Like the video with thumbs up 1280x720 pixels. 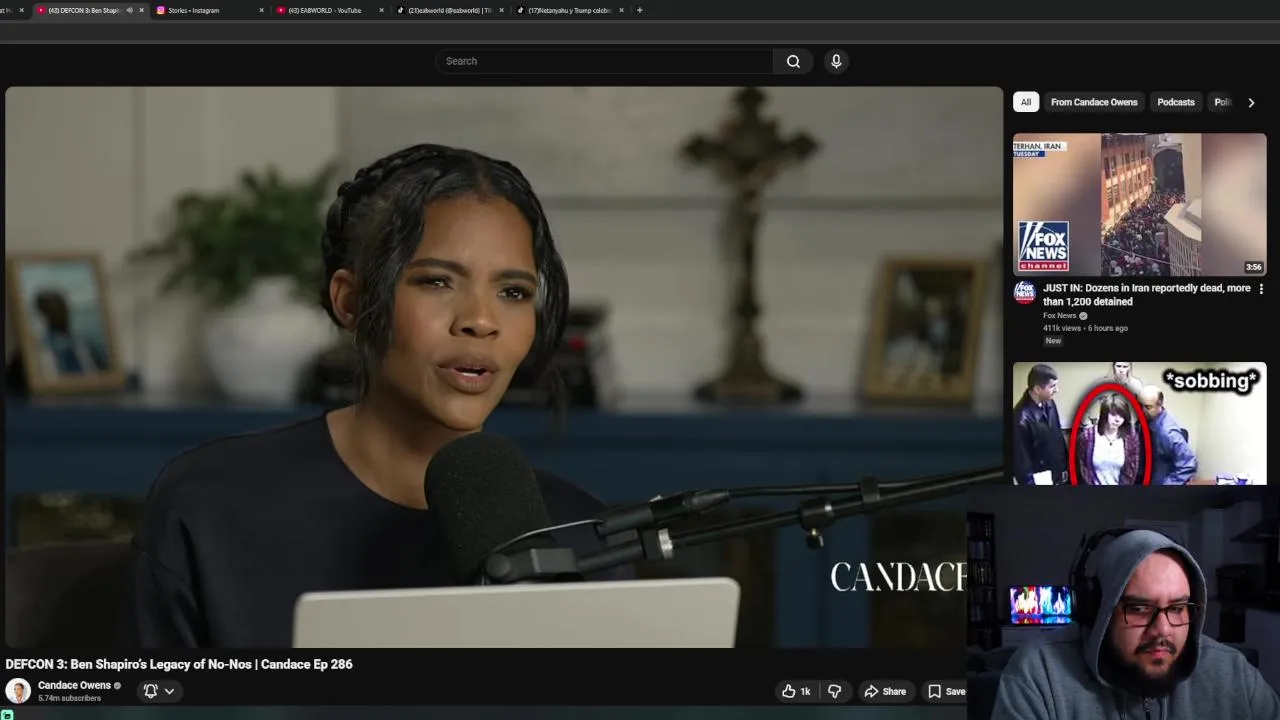pos(796,691)
